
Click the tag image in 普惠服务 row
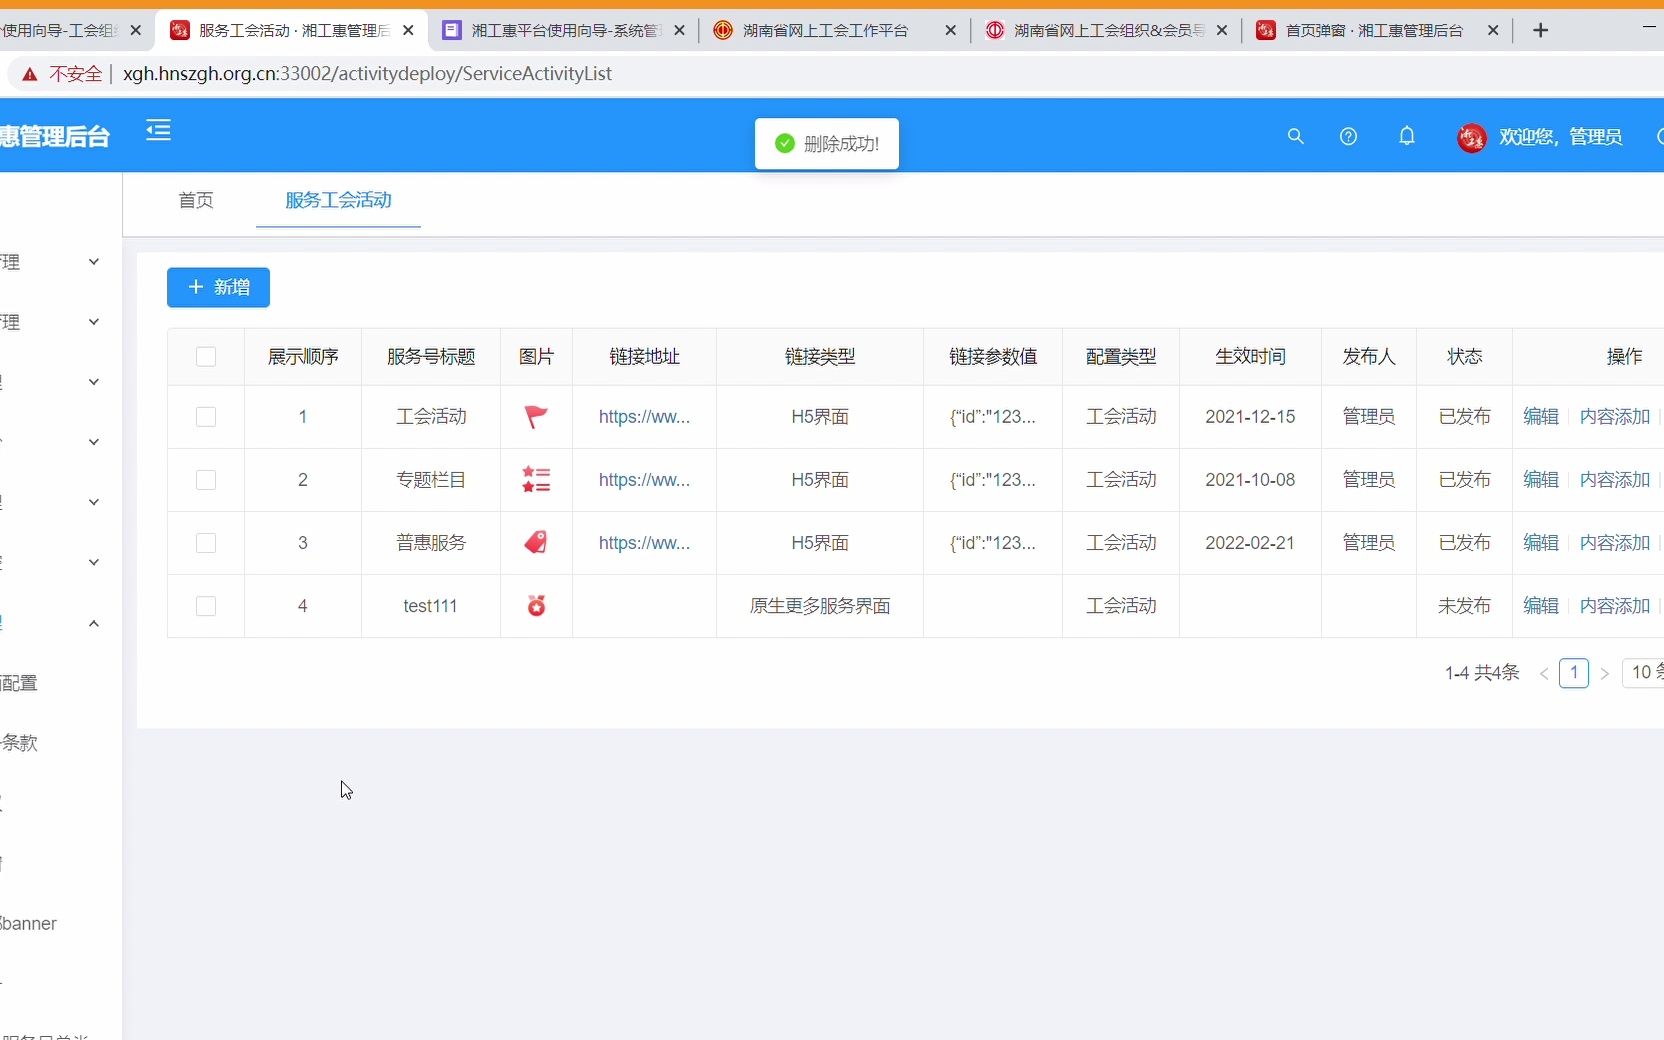536,543
